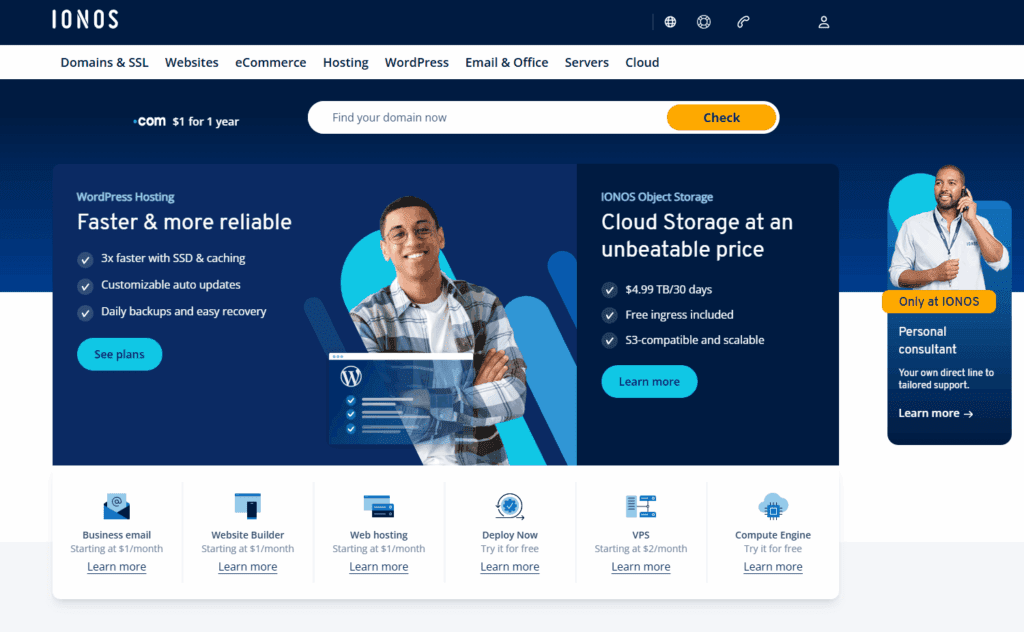Open the Email & Office menu
The width and height of the screenshot is (1024, 632).
point(507,63)
